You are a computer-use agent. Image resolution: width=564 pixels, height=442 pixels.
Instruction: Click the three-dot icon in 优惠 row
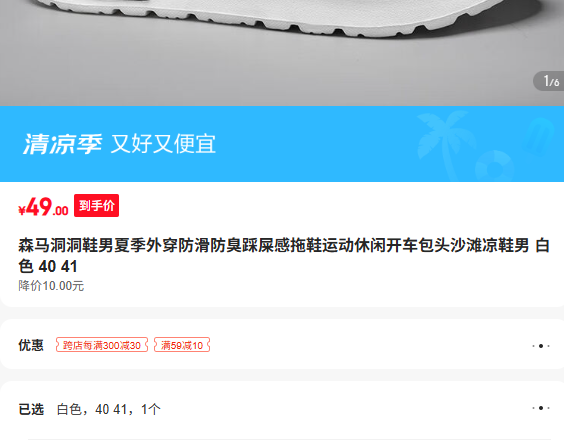(x=541, y=346)
